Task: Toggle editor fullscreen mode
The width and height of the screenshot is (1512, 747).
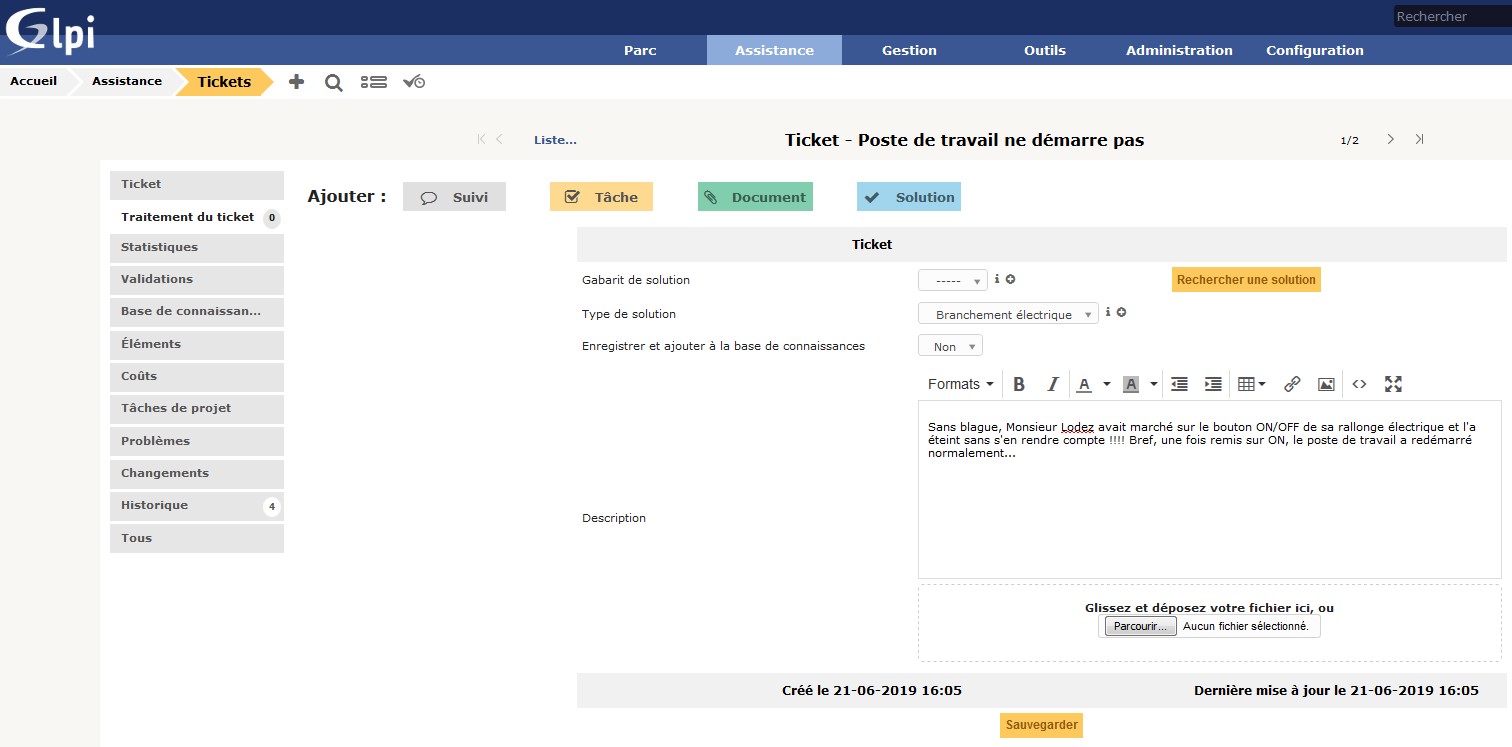Action: pos(1393,384)
